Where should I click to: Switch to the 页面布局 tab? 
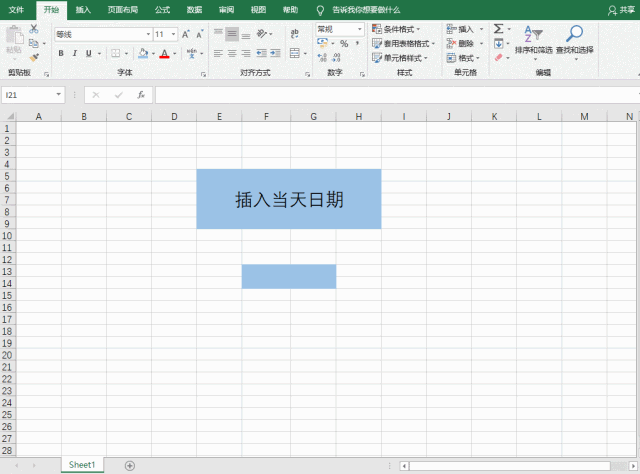click(122, 10)
